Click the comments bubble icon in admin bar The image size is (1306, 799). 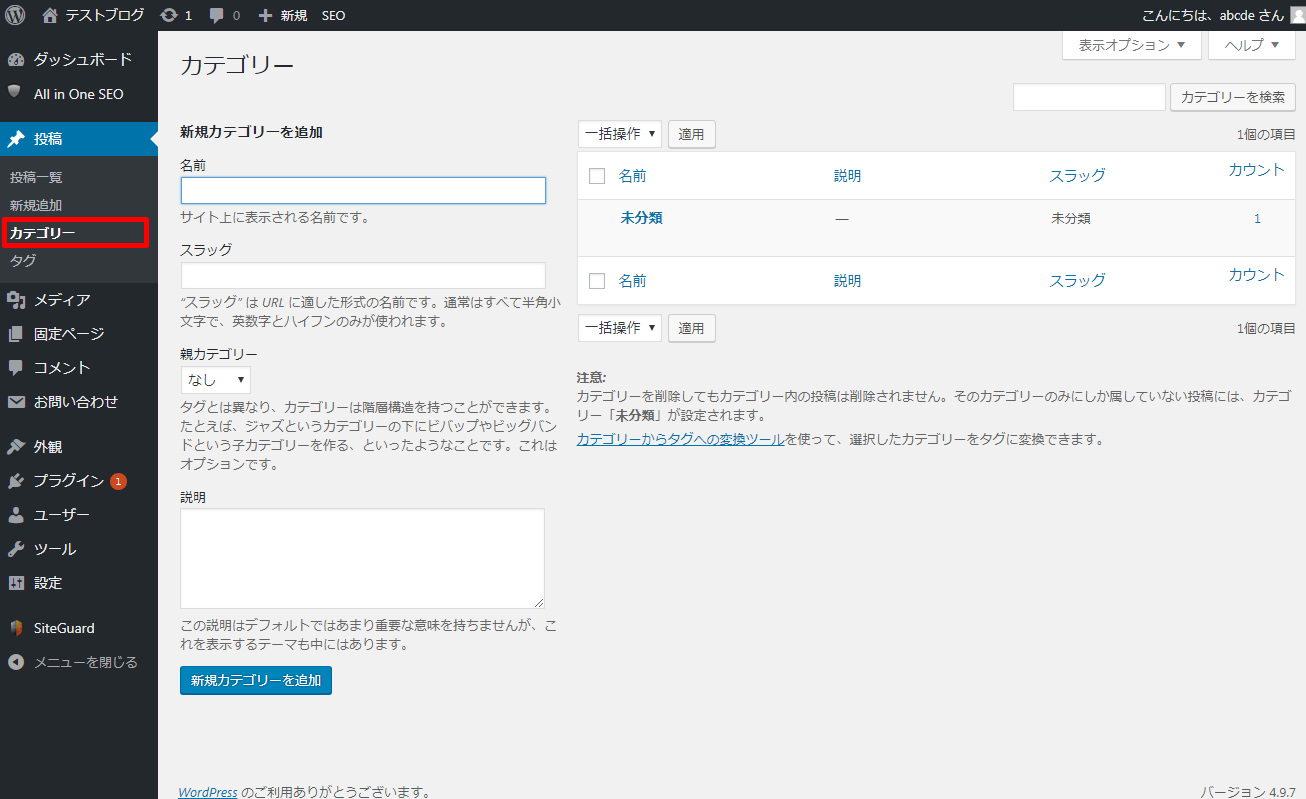point(217,16)
